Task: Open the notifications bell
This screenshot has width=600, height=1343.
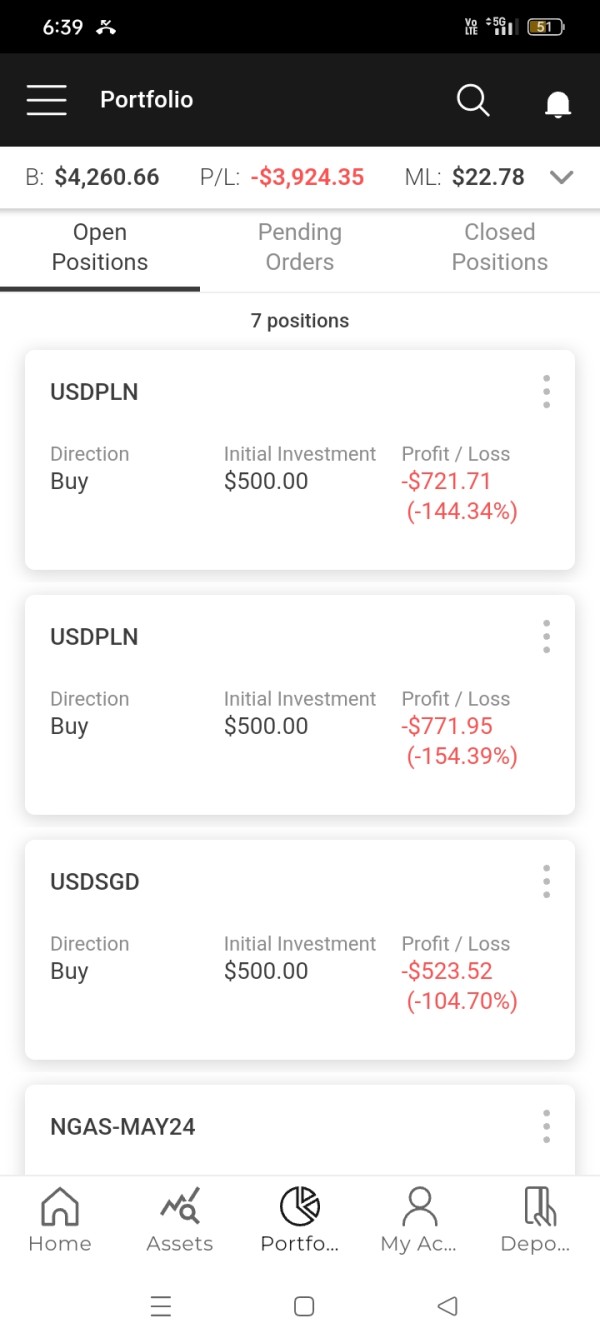Action: pyautogui.click(x=557, y=103)
